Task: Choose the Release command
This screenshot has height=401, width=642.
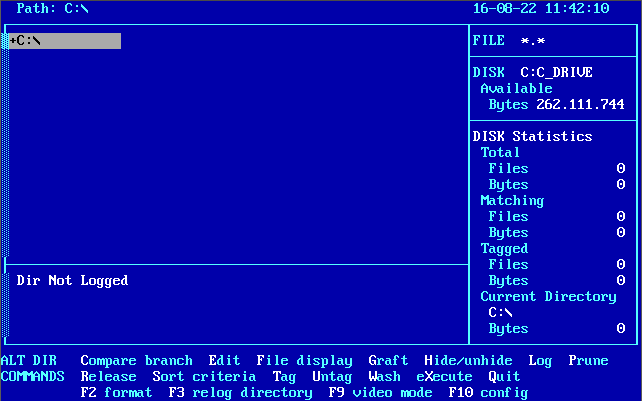Action: coord(108,377)
